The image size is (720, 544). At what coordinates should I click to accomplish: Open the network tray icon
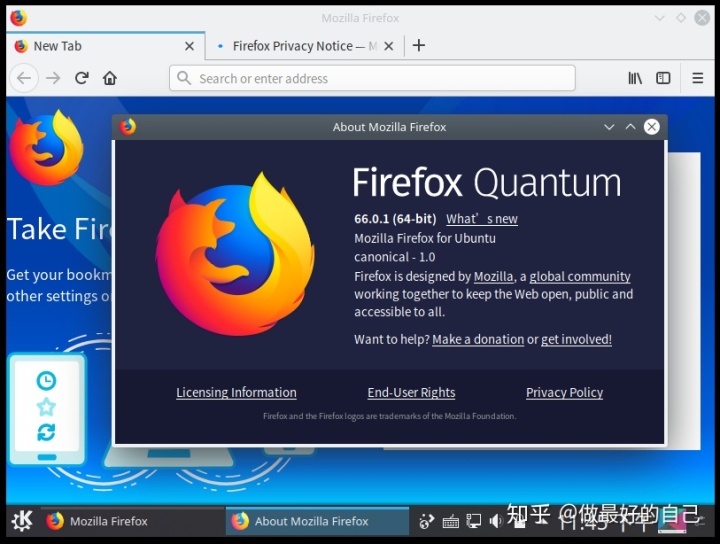click(x=473, y=521)
